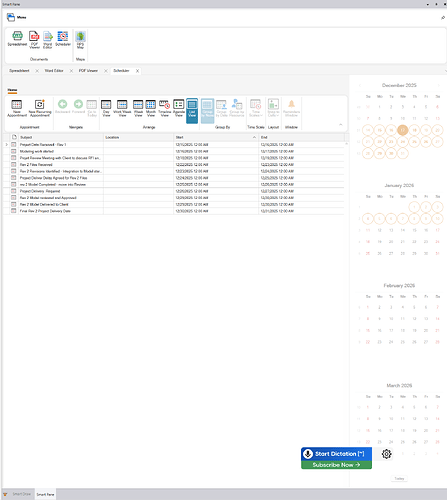This screenshot has height=500, width=447.
Task: Open the Spreadsheet document icon
Action: click(17, 39)
